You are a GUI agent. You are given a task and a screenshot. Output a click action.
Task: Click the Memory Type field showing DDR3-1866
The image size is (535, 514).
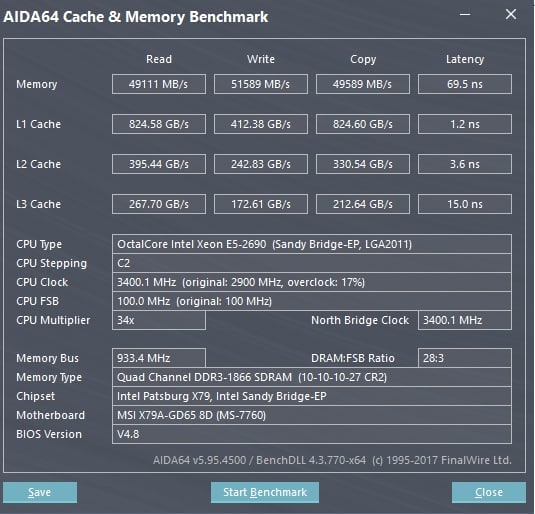coord(312,377)
